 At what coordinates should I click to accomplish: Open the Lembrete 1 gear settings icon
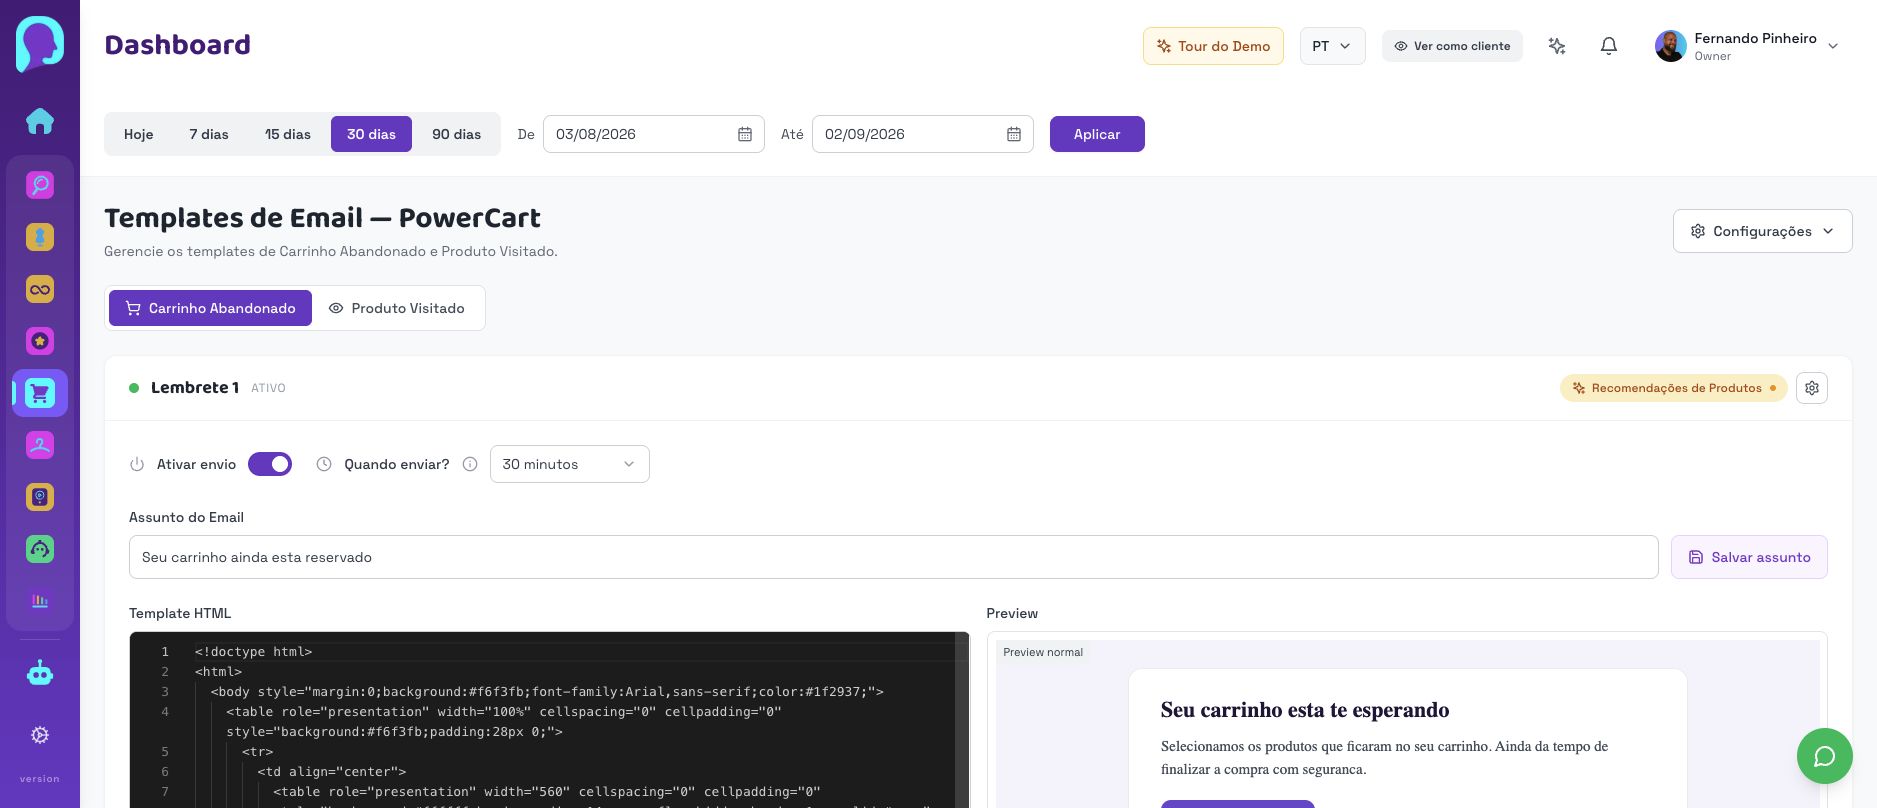pyautogui.click(x=1812, y=388)
